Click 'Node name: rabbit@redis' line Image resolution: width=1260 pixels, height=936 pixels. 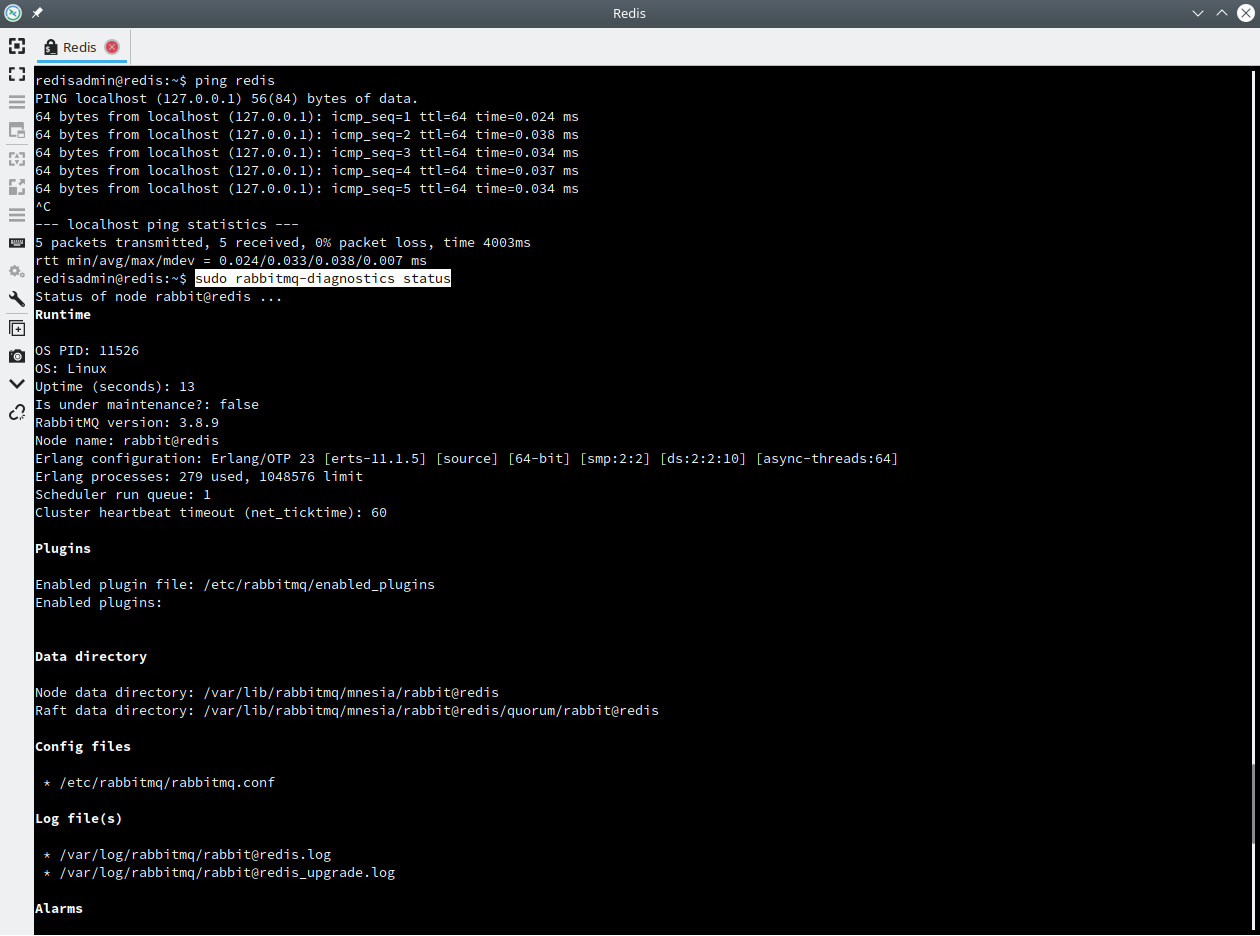coord(127,441)
